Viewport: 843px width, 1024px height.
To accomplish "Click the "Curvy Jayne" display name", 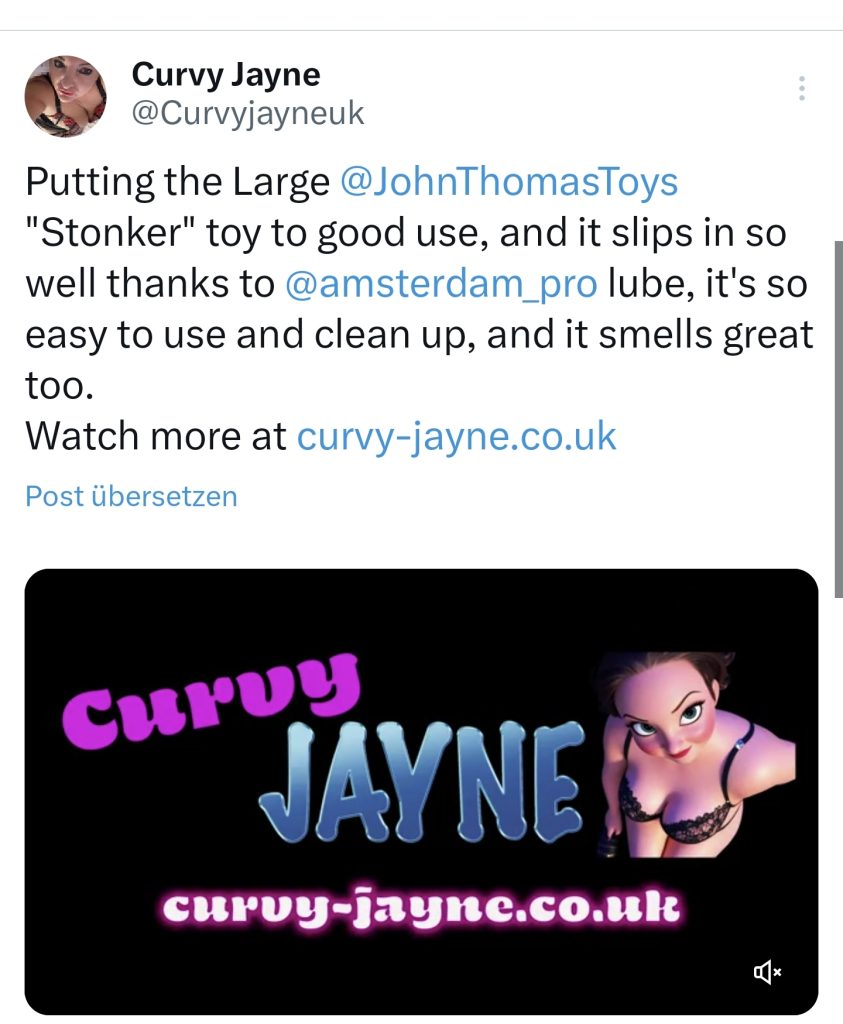I will click(226, 74).
